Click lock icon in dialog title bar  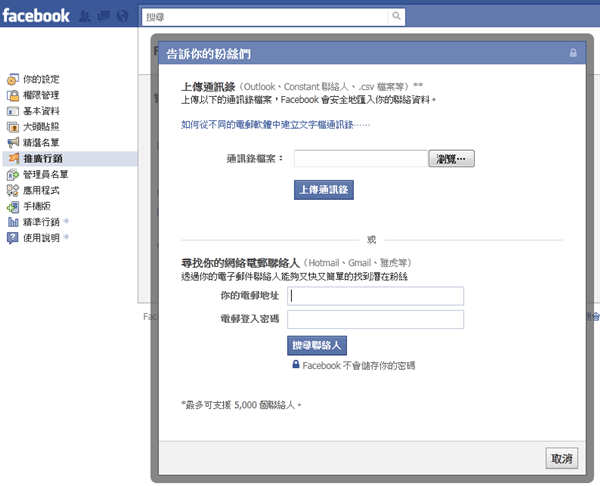coord(573,53)
